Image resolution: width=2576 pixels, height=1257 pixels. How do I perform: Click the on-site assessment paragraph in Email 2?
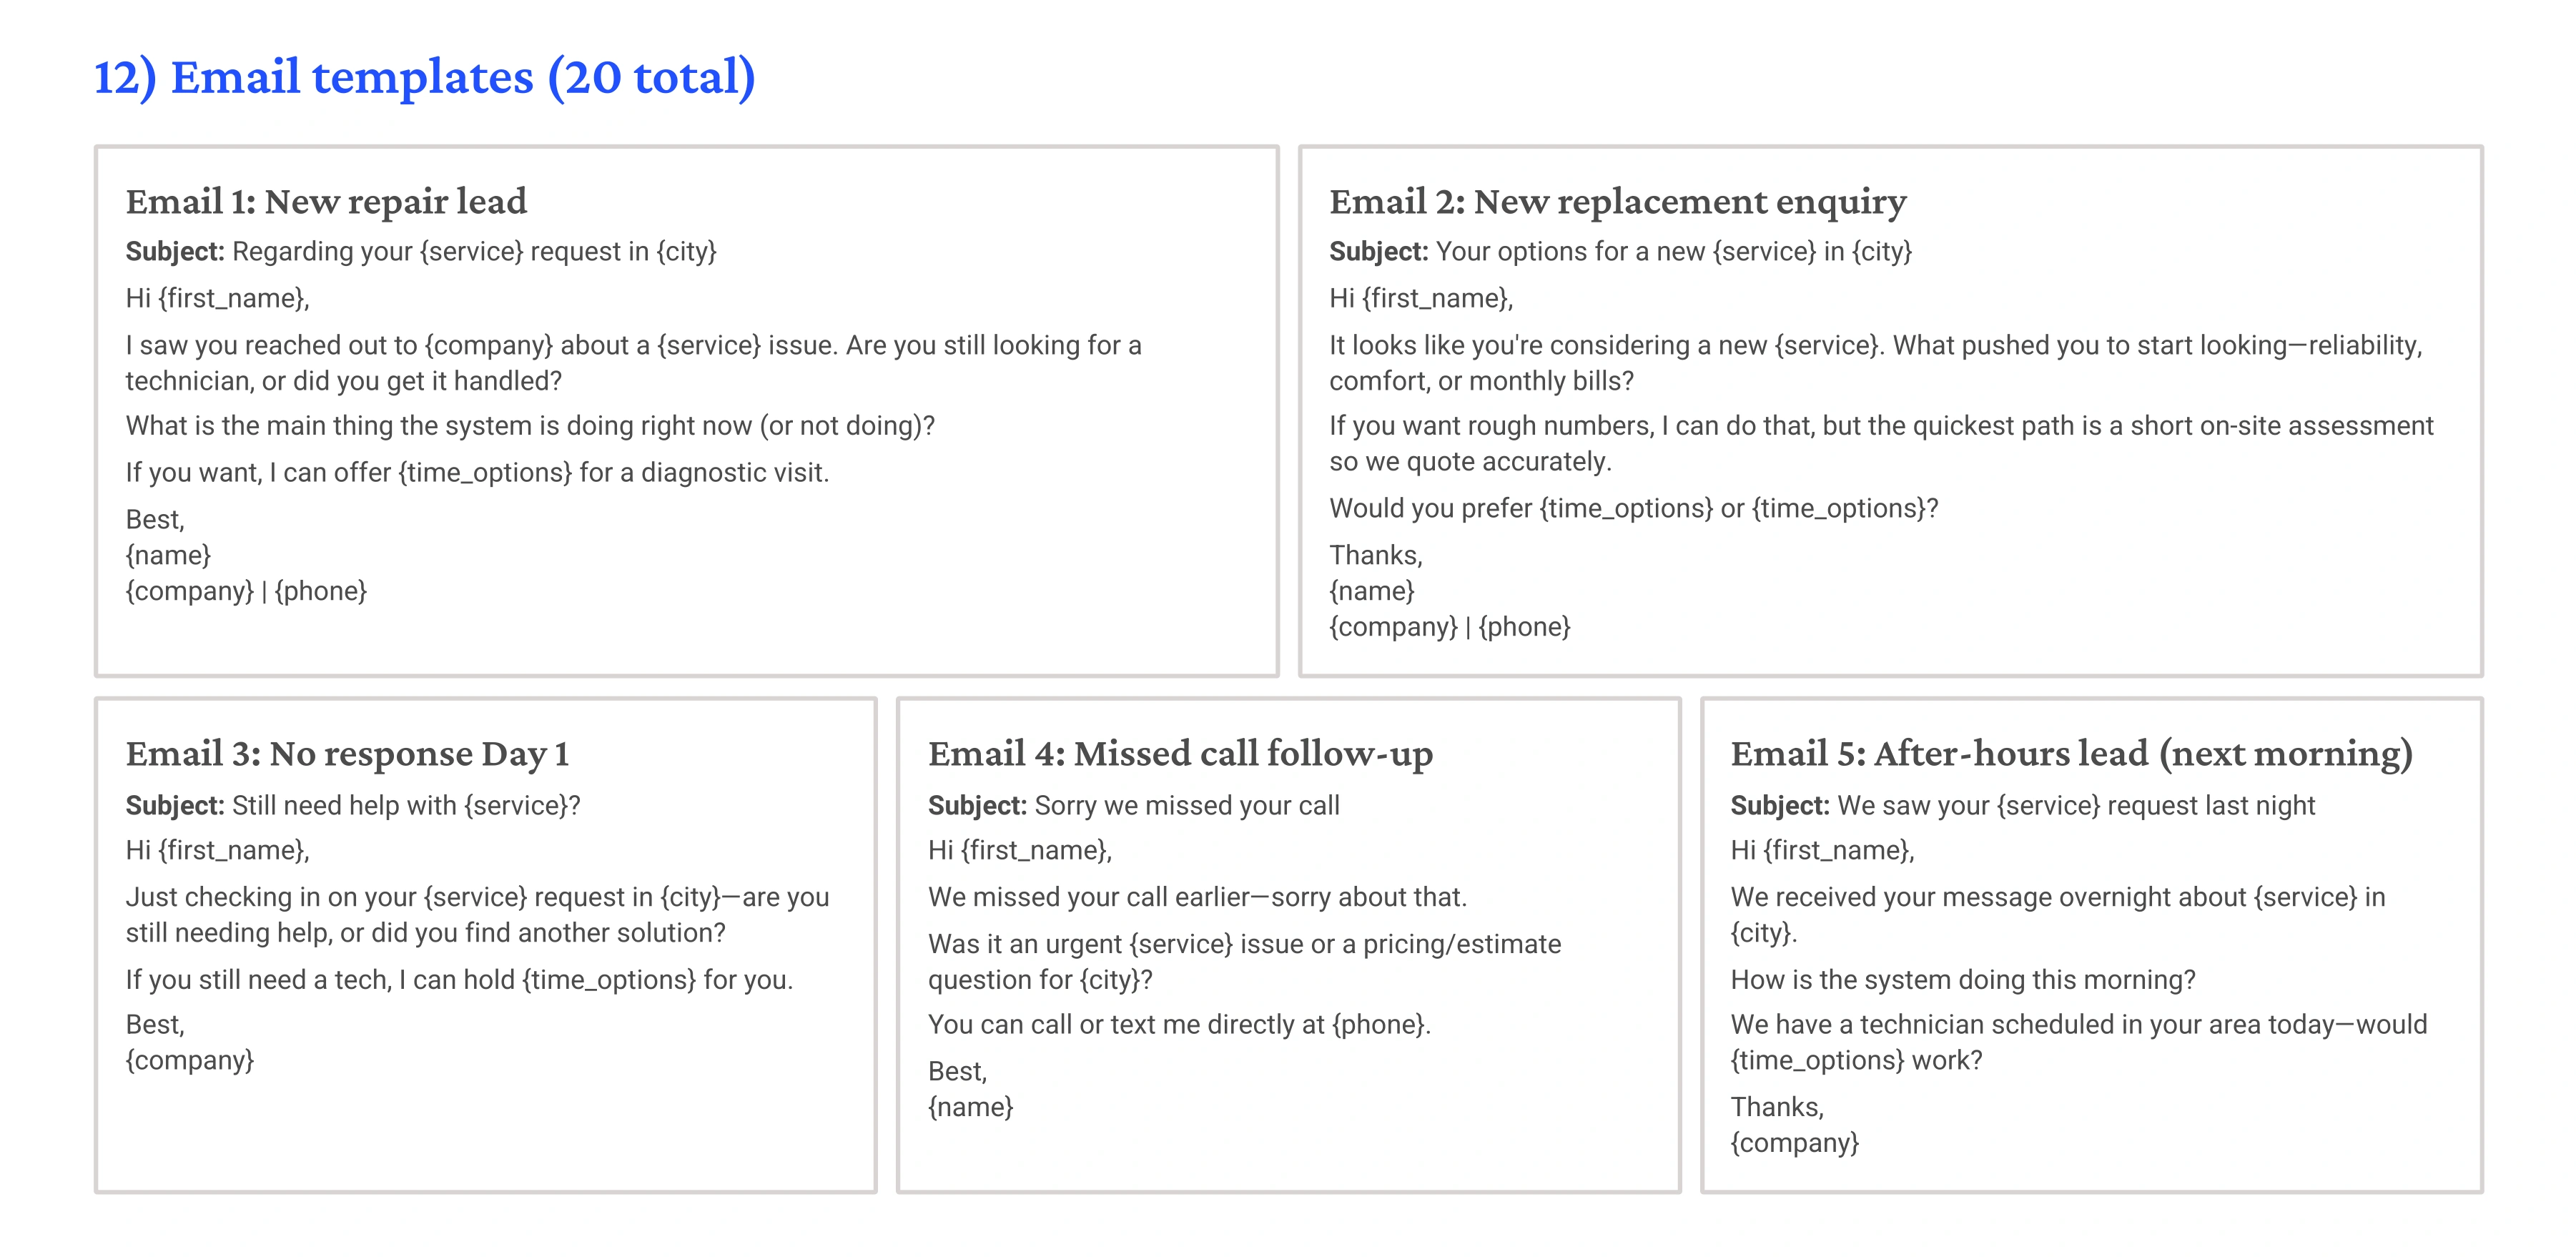(1880, 444)
